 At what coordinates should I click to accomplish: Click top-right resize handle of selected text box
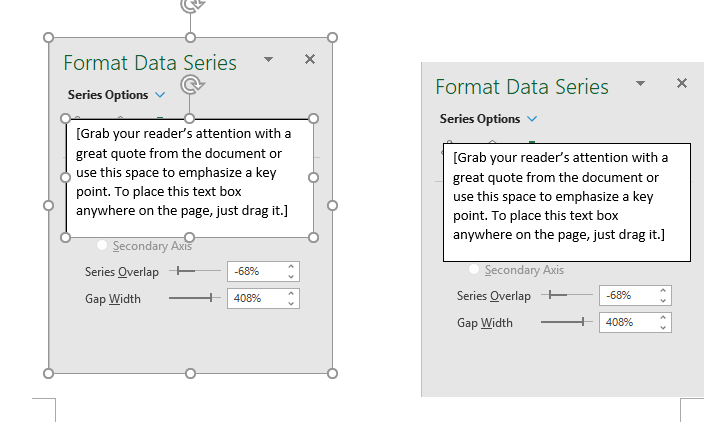click(314, 119)
